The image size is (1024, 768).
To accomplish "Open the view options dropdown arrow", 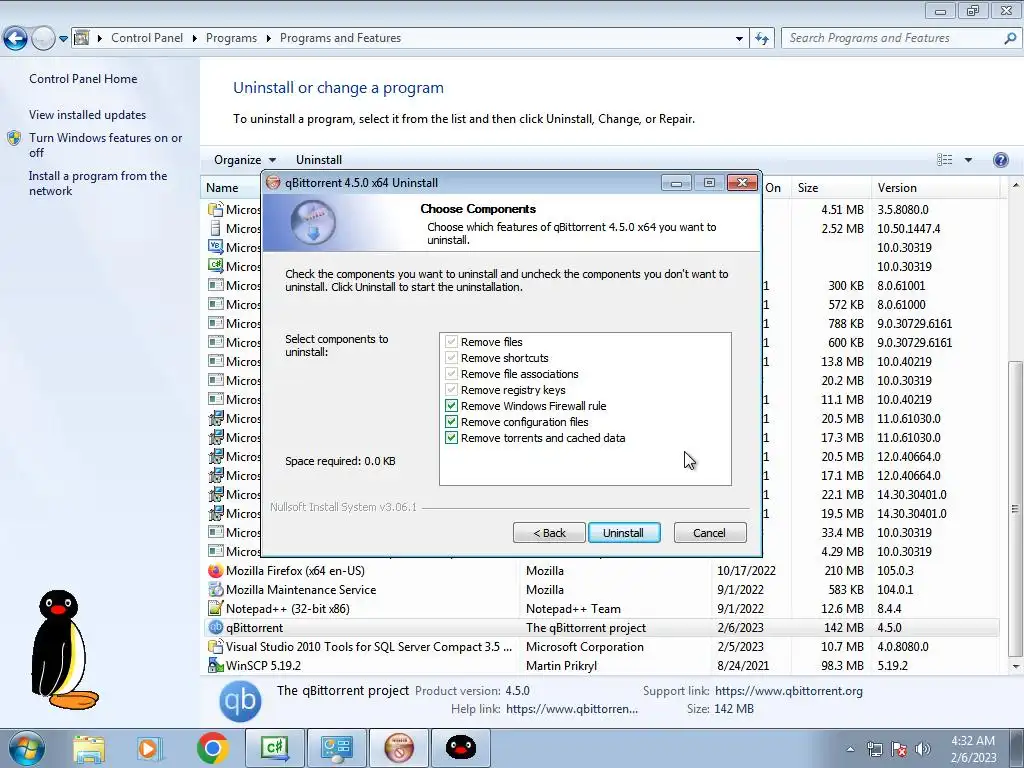I will [x=968, y=160].
